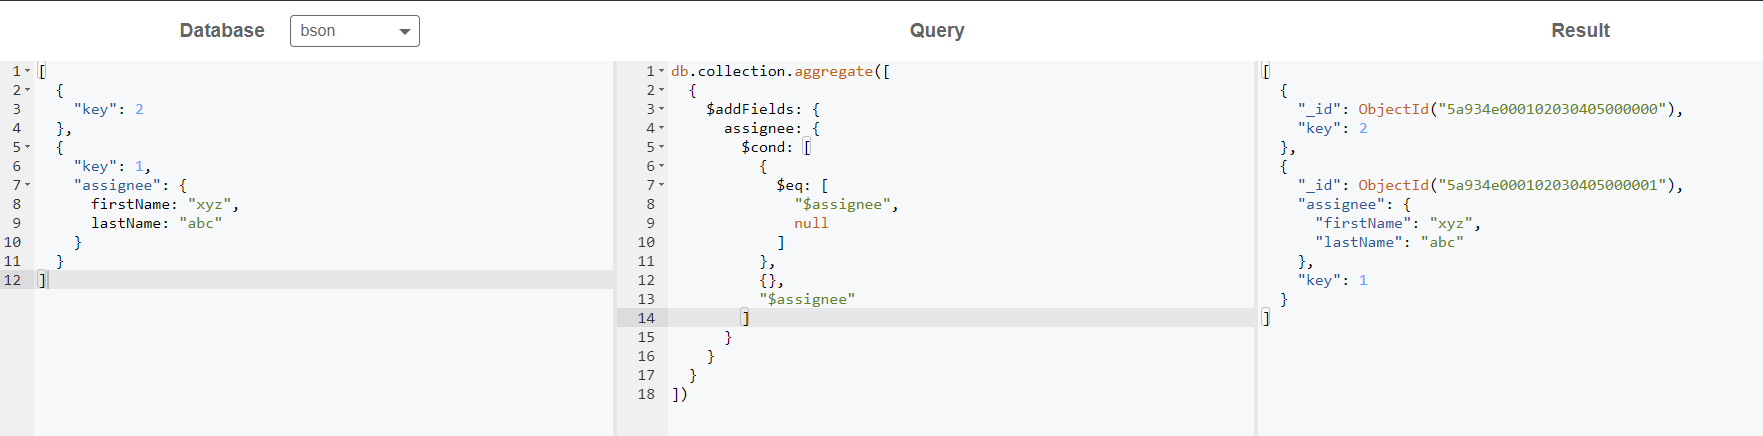This screenshot has width=1763, height=436.
Task: Click line number 12 in Database gutter
Action: (13, 280)
